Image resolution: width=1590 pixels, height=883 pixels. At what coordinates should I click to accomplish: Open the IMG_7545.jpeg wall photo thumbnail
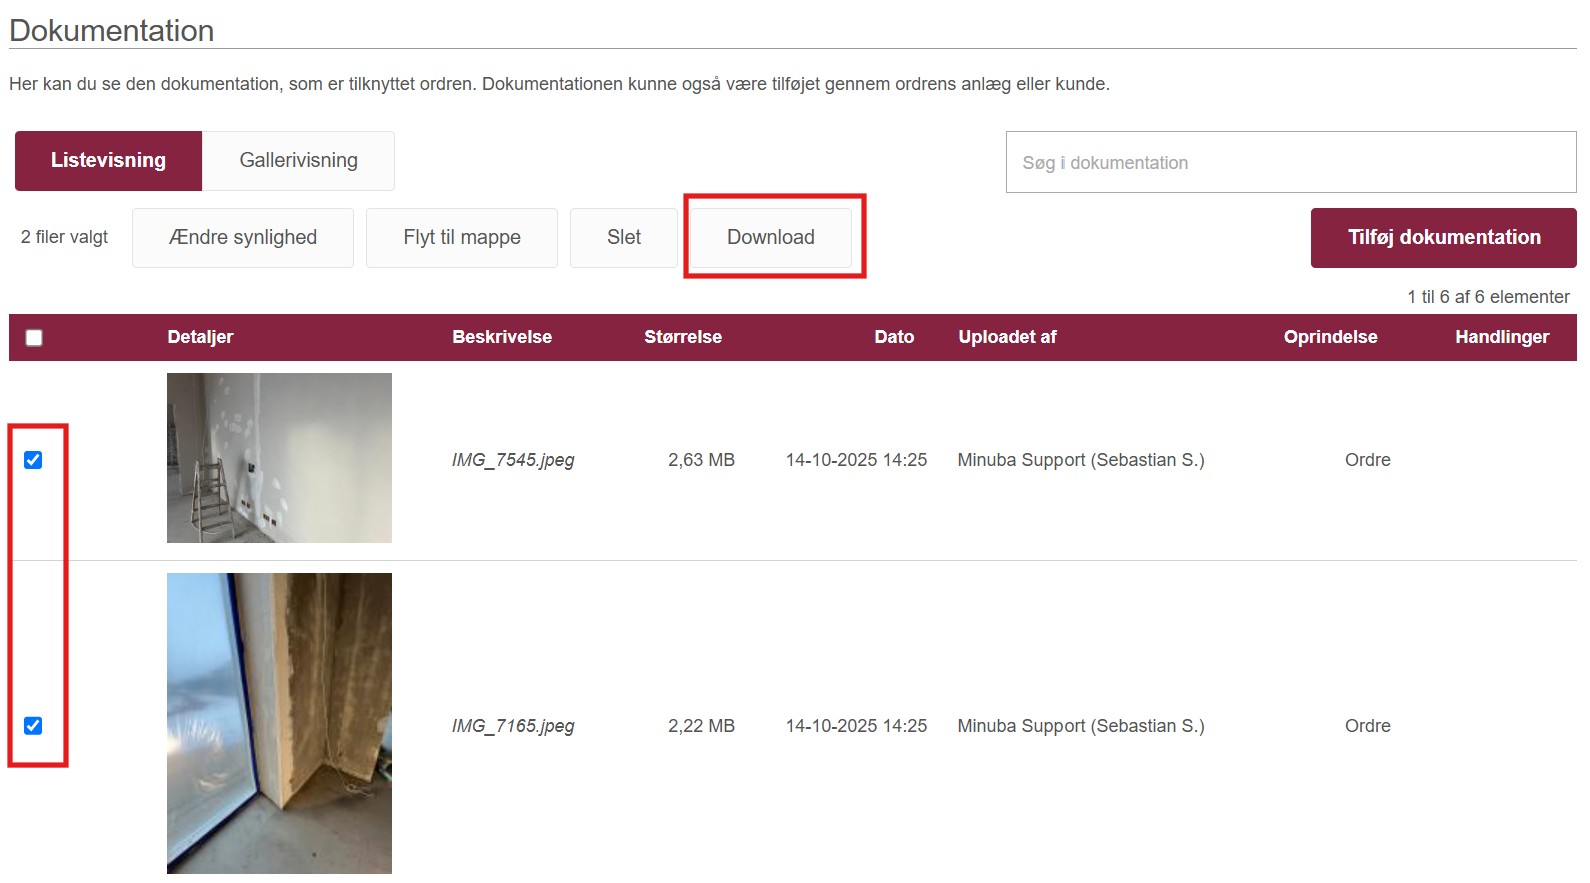click(x=279, y=458)
